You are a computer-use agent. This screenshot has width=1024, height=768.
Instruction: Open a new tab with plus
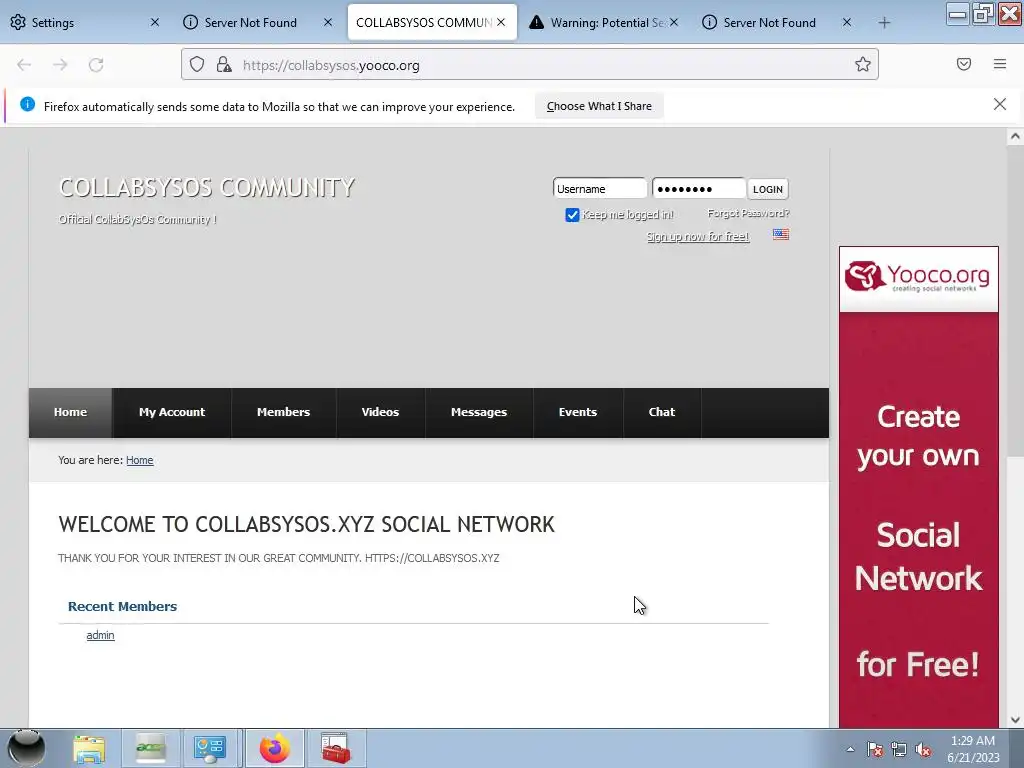[884, 23]
